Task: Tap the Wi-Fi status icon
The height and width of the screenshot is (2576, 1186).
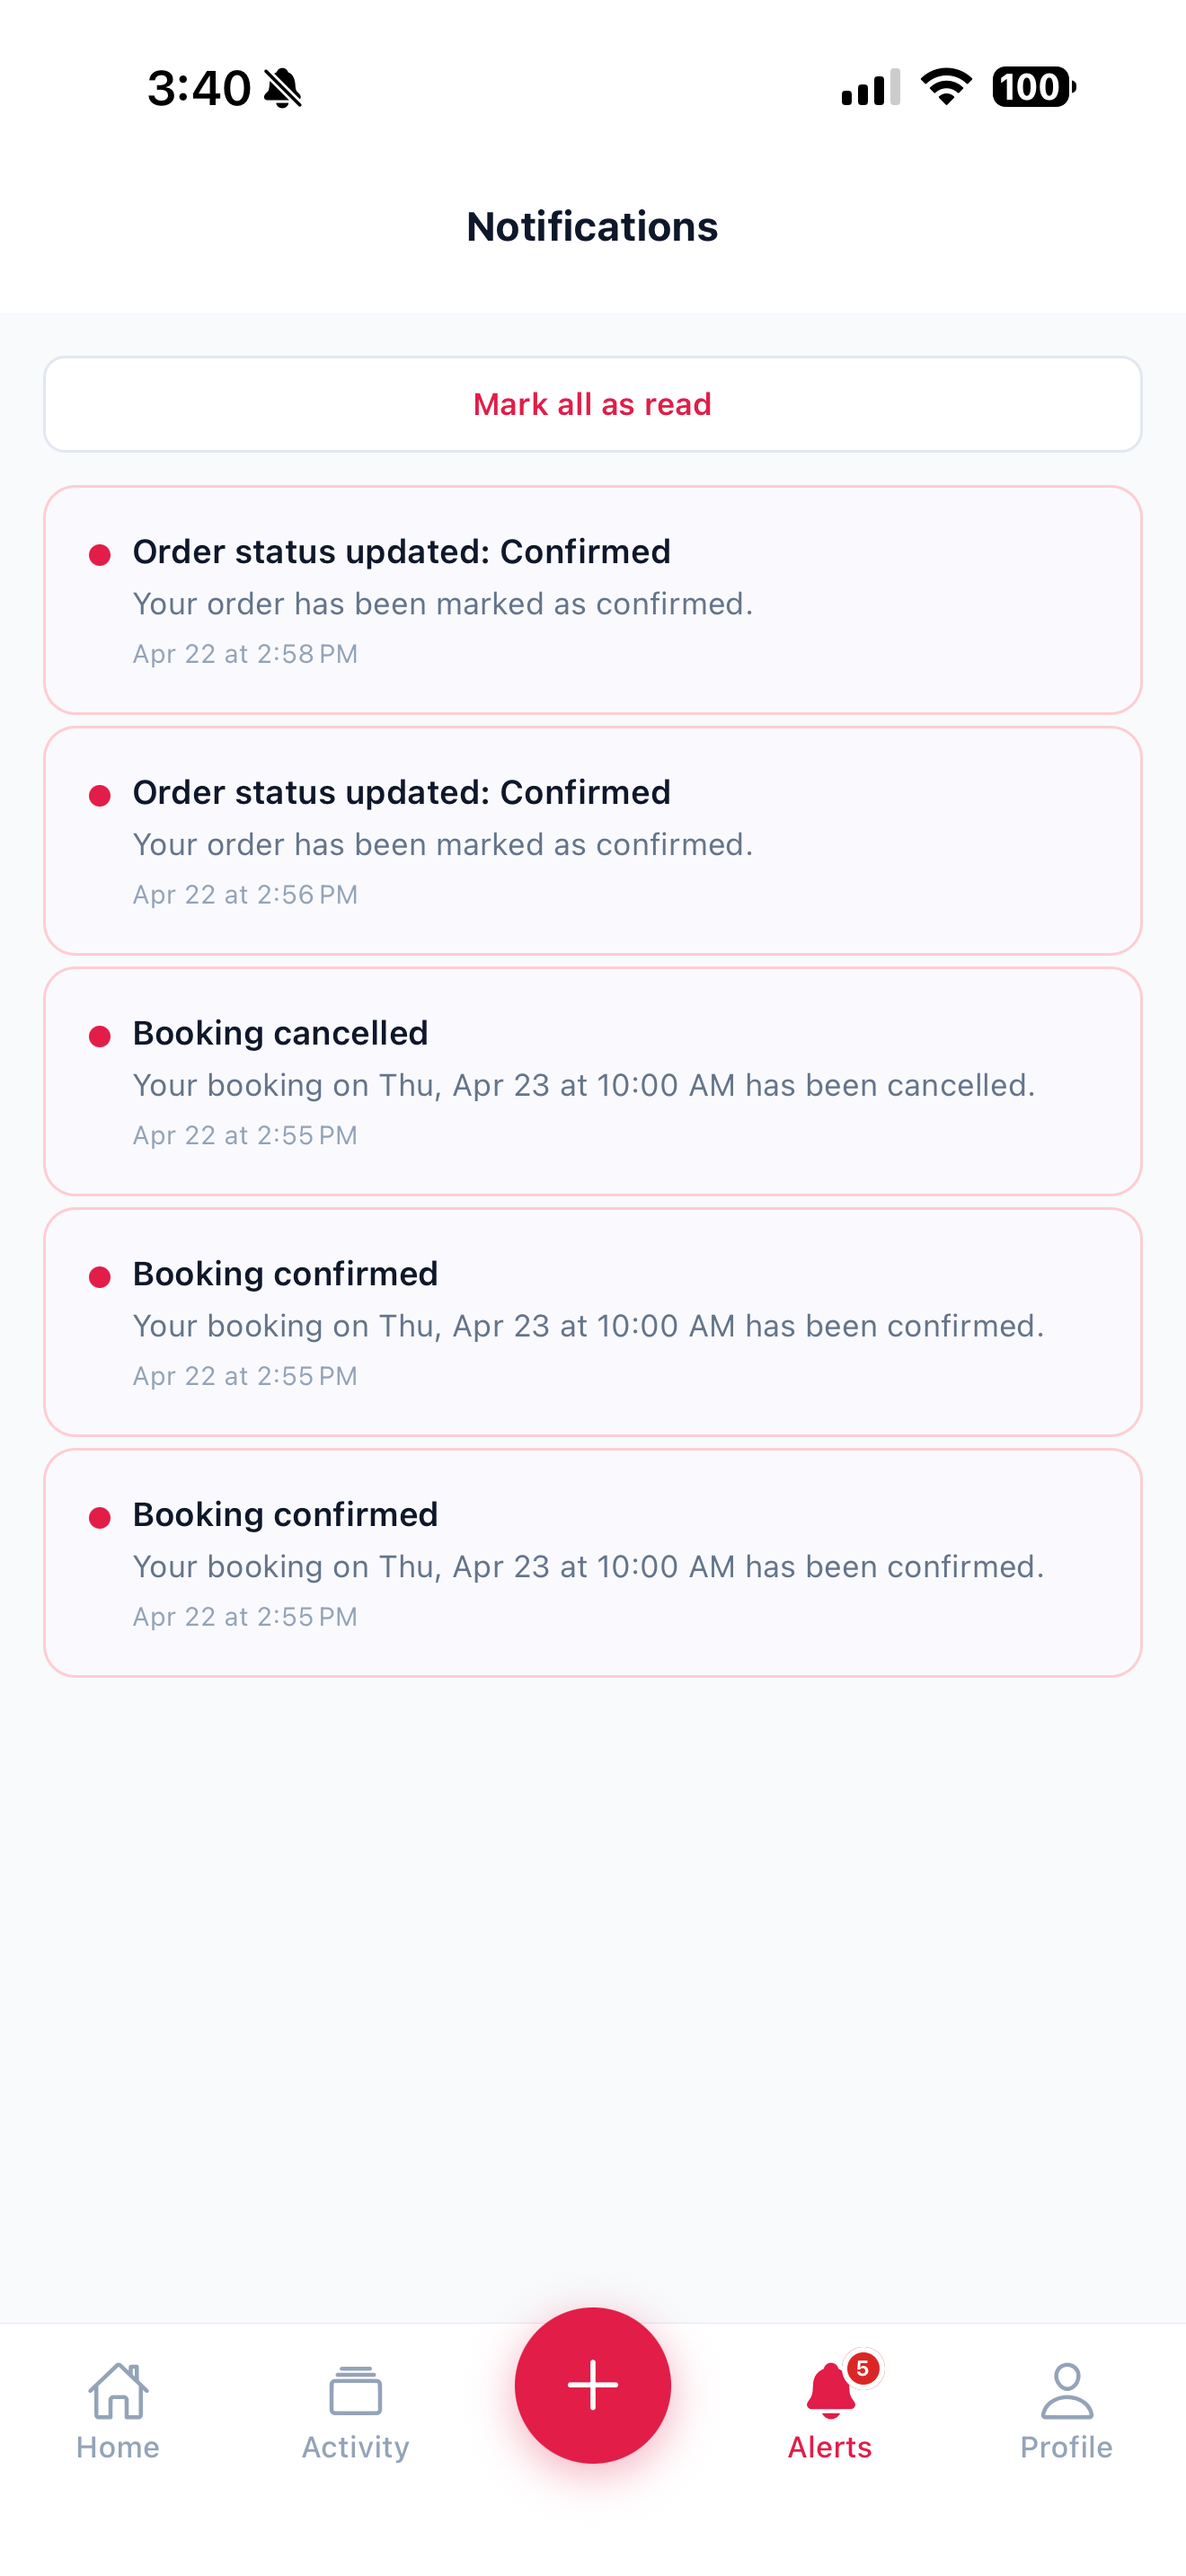Action: click(945, 87)
